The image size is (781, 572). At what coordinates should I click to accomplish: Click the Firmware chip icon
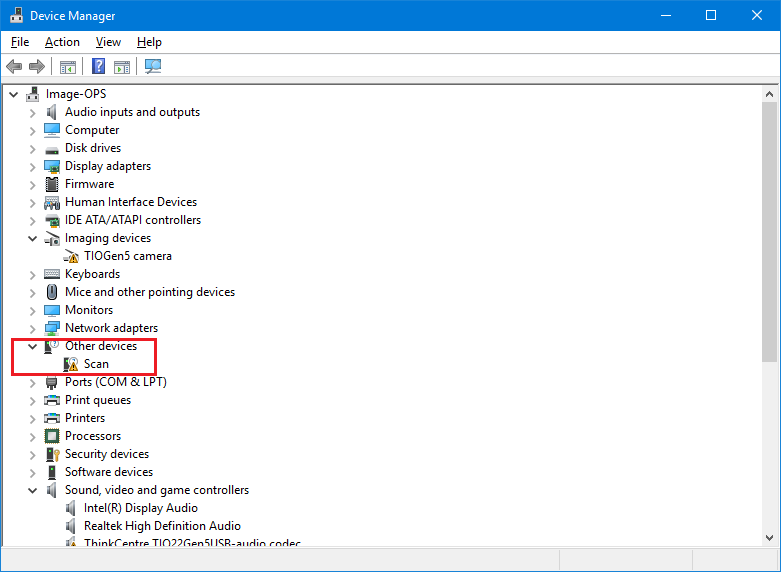pos(52,184)
